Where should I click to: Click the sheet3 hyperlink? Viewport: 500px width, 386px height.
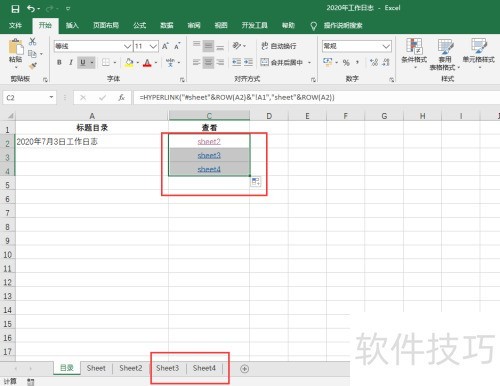pyautogui.click(x=209, y=156)
